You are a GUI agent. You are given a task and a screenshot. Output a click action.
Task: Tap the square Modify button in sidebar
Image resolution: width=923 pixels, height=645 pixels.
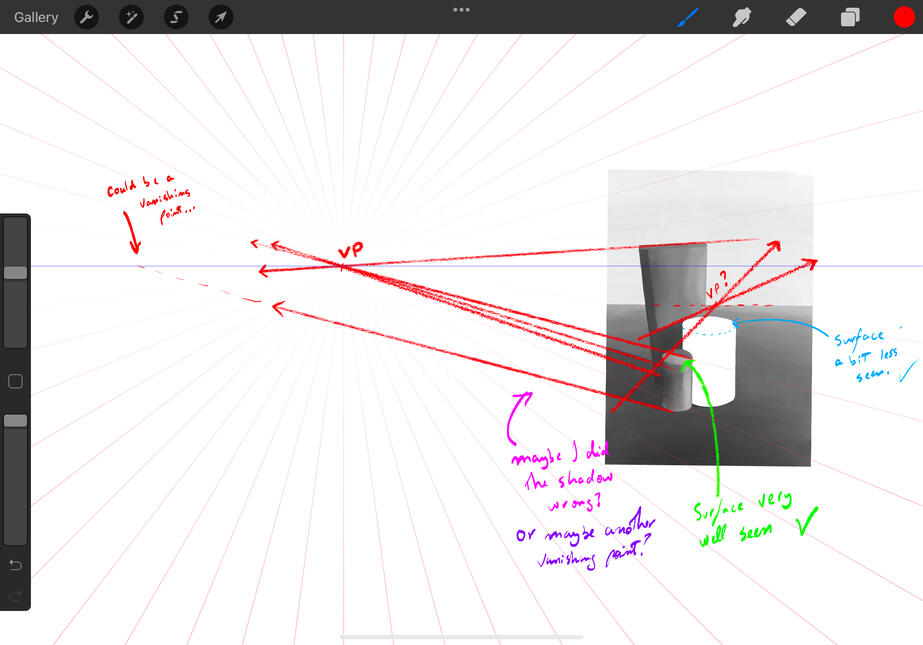point(15,381)
